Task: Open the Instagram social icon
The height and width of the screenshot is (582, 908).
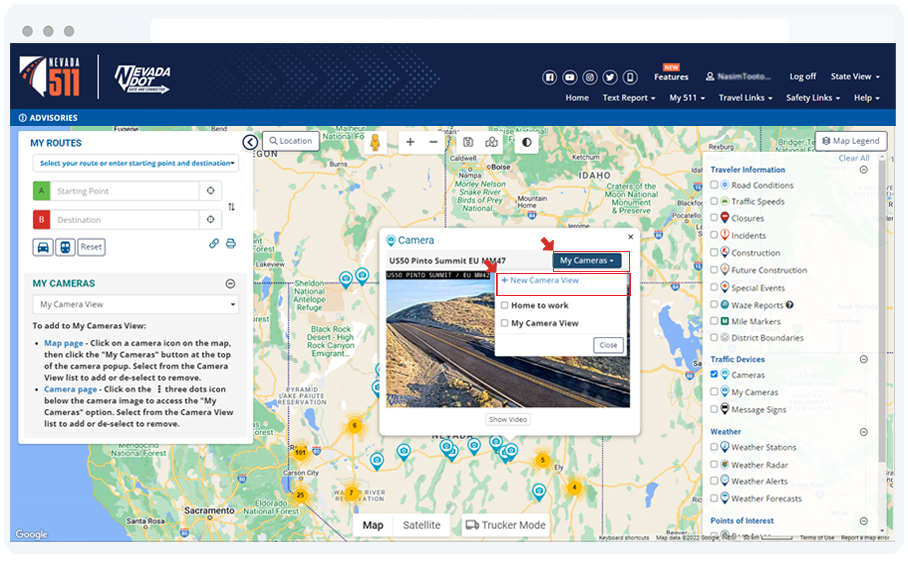Action: [x=590, y=77]
